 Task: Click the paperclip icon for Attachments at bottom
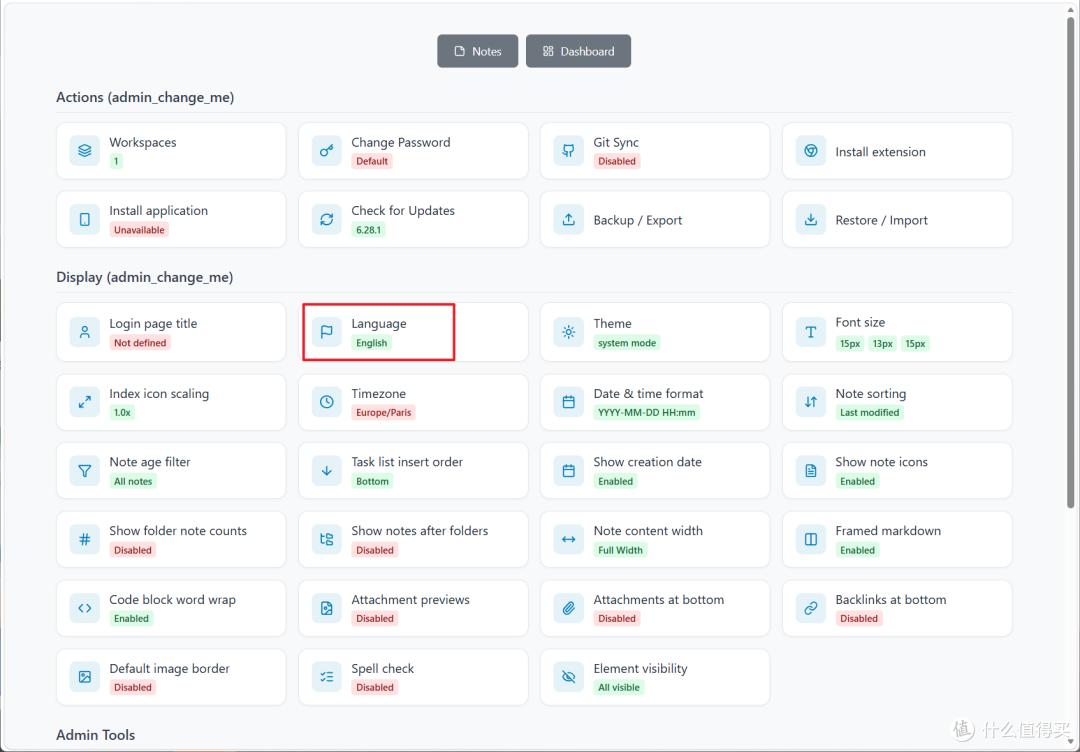pos(568,608)
